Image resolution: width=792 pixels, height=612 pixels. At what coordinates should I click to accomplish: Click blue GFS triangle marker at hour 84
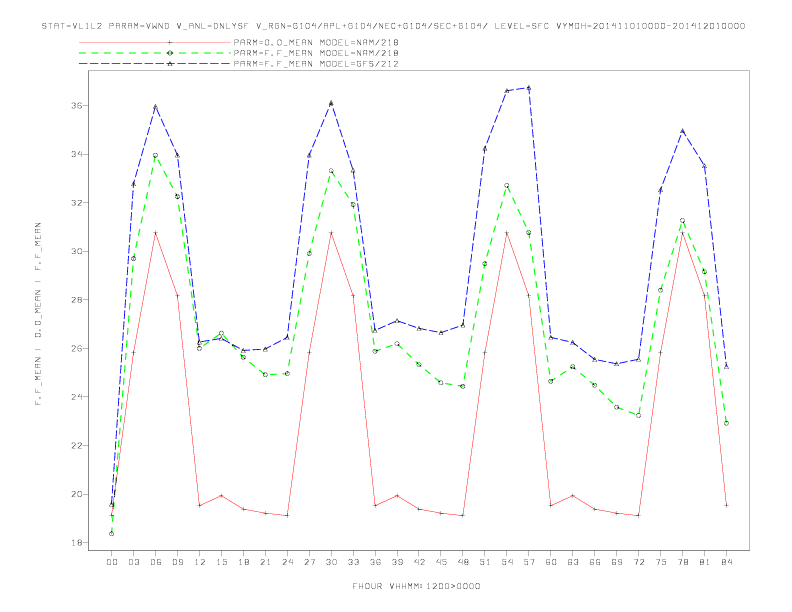[726, 367]
